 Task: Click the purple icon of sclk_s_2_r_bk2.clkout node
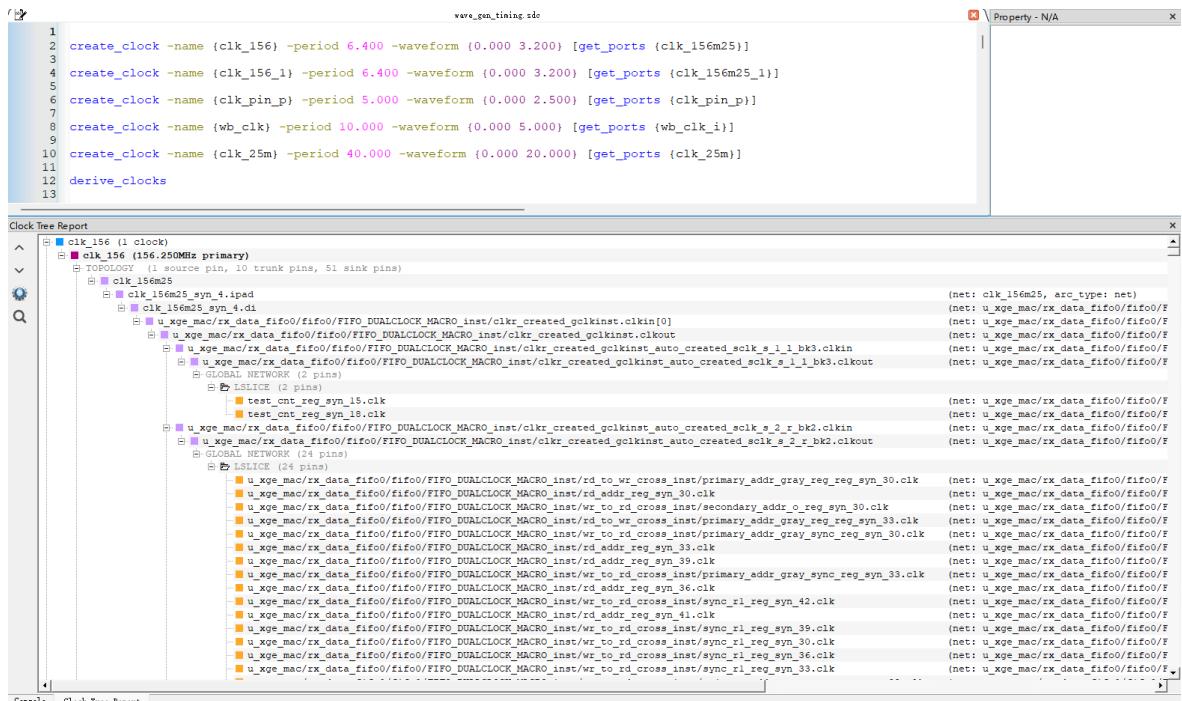[x=194, y=441]
